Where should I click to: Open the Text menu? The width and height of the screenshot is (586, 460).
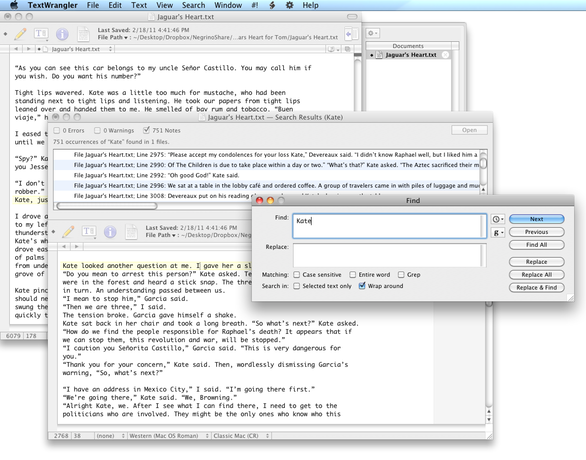tap(139, 5)
